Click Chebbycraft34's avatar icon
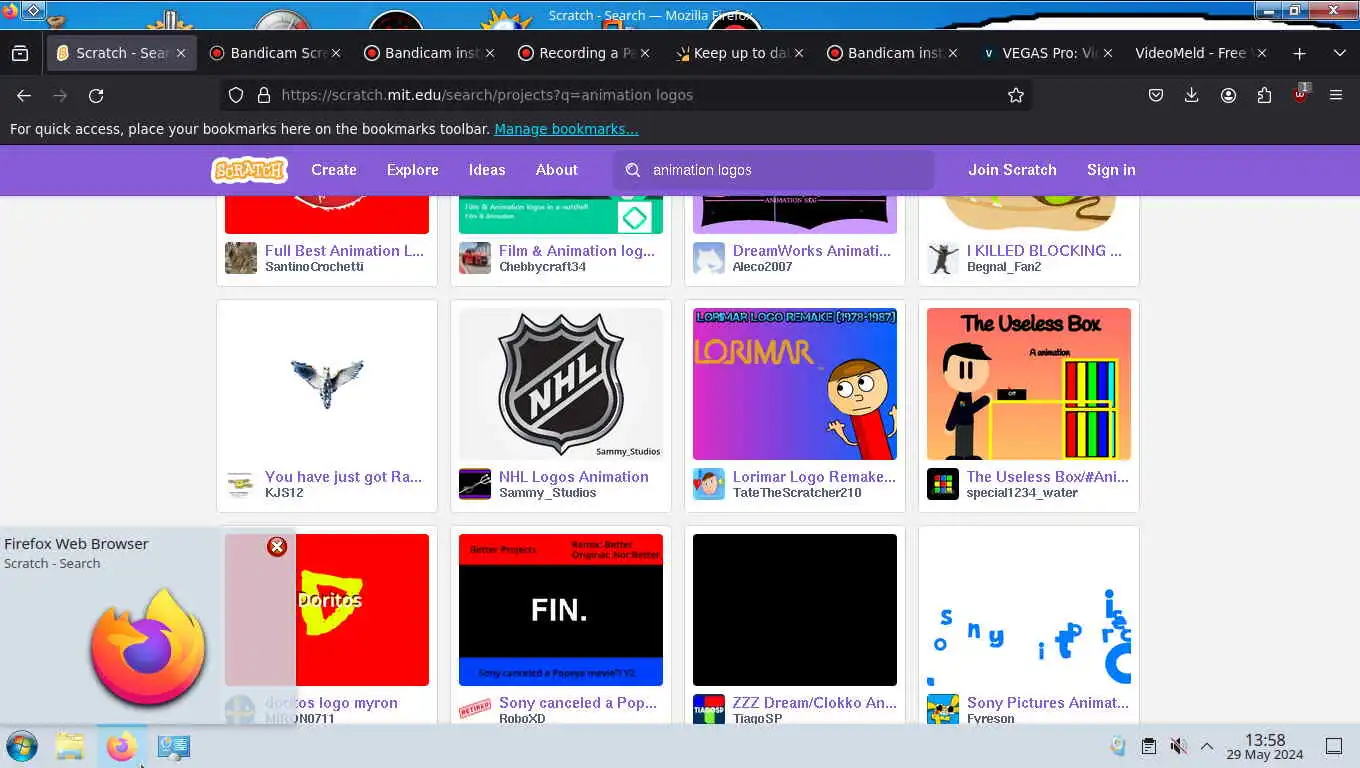Screen dimensions: 1360x768 [475, 258]
